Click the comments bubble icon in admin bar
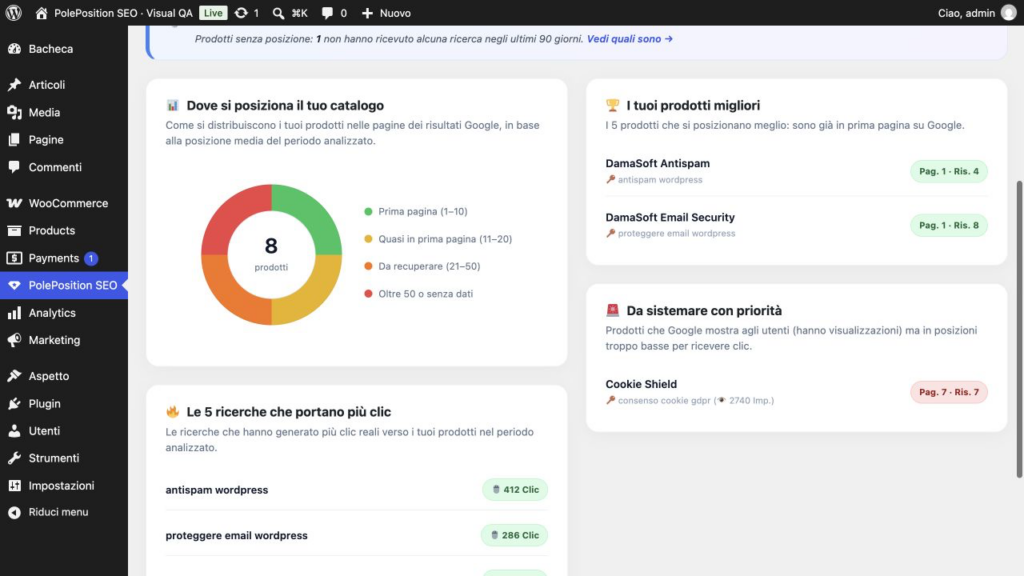 (327, 13)
